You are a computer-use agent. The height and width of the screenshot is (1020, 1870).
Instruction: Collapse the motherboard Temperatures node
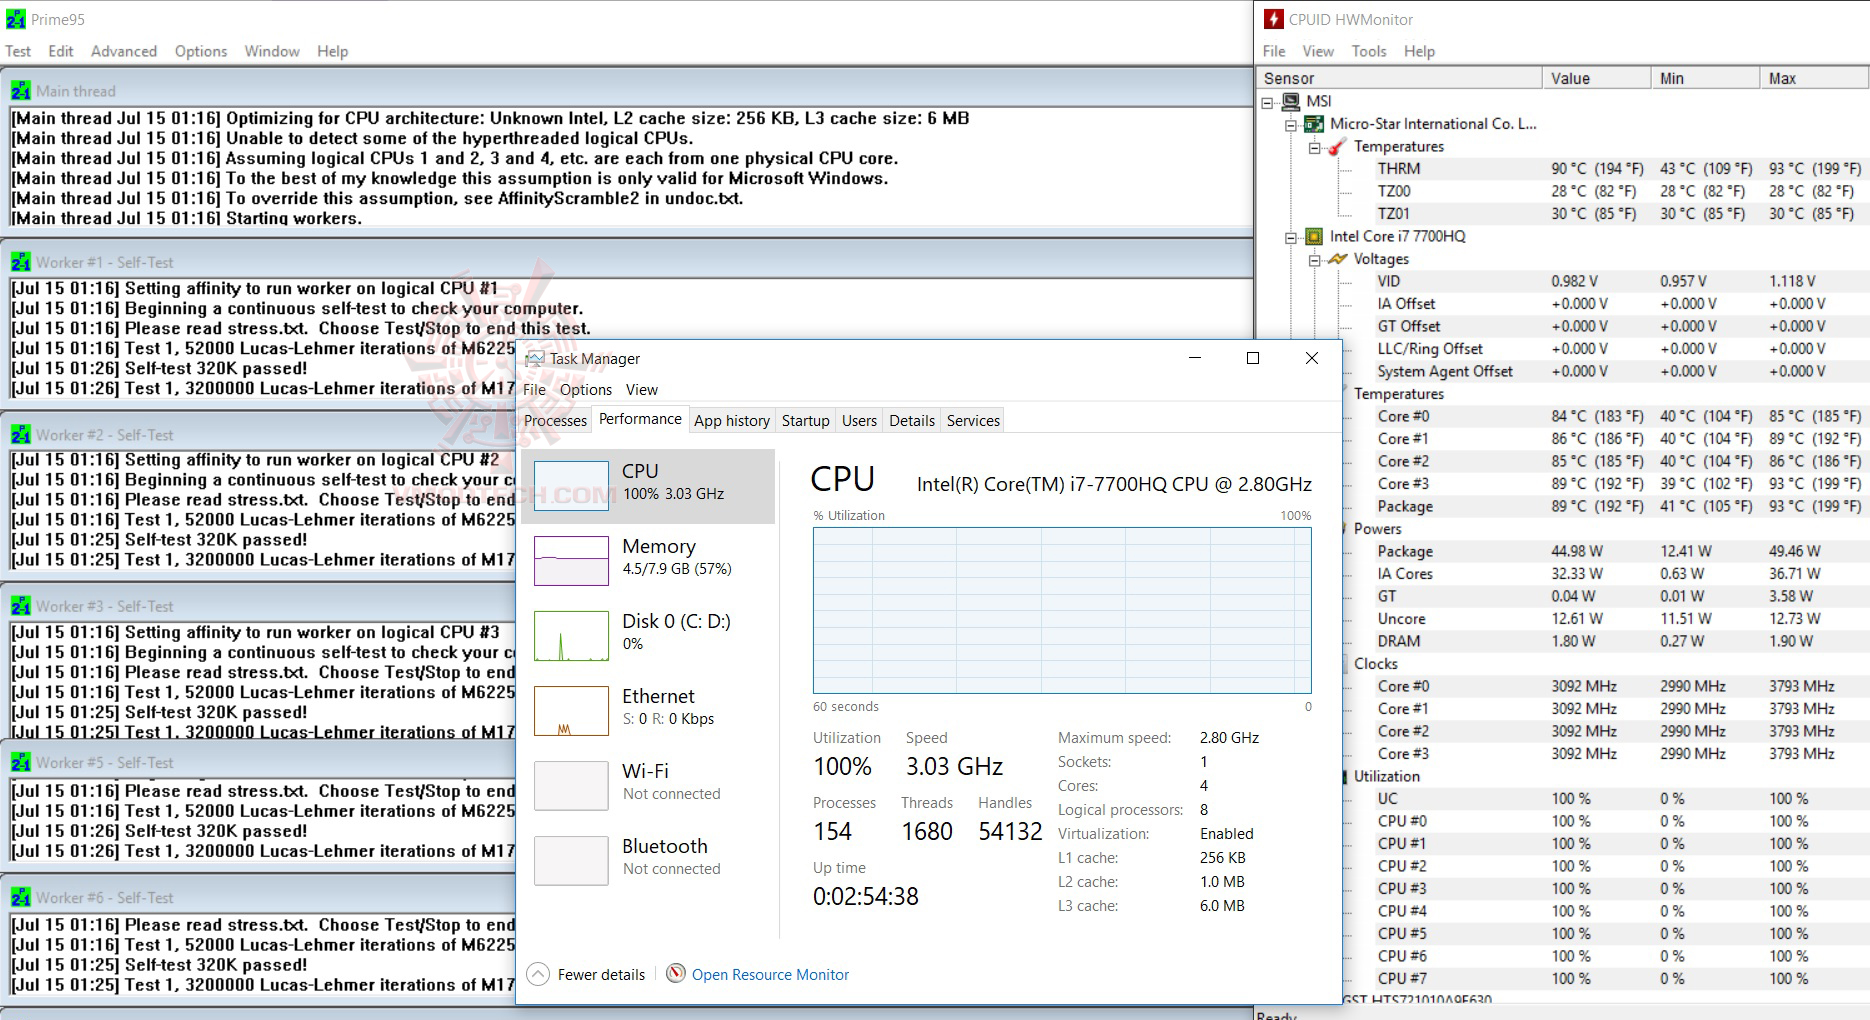tap(1314, 147)
